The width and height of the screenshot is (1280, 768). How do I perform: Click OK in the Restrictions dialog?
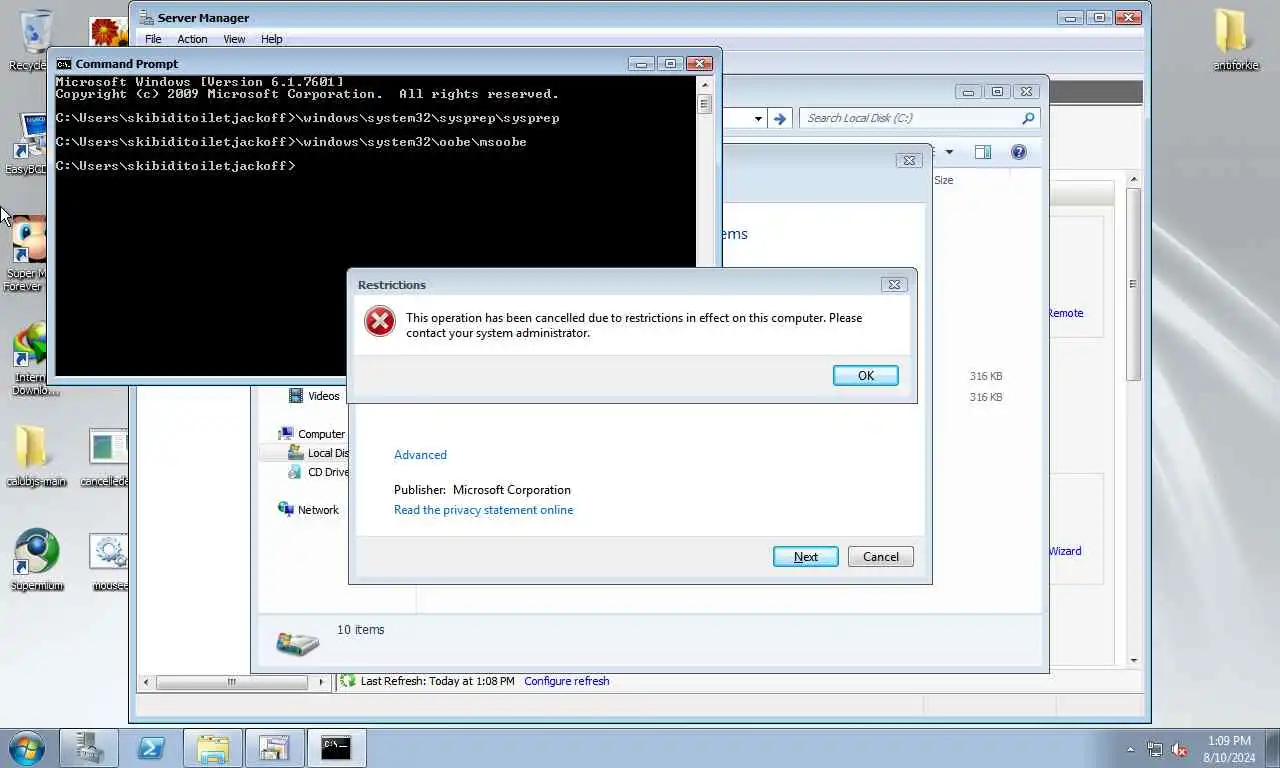click(x=865, y=375)
